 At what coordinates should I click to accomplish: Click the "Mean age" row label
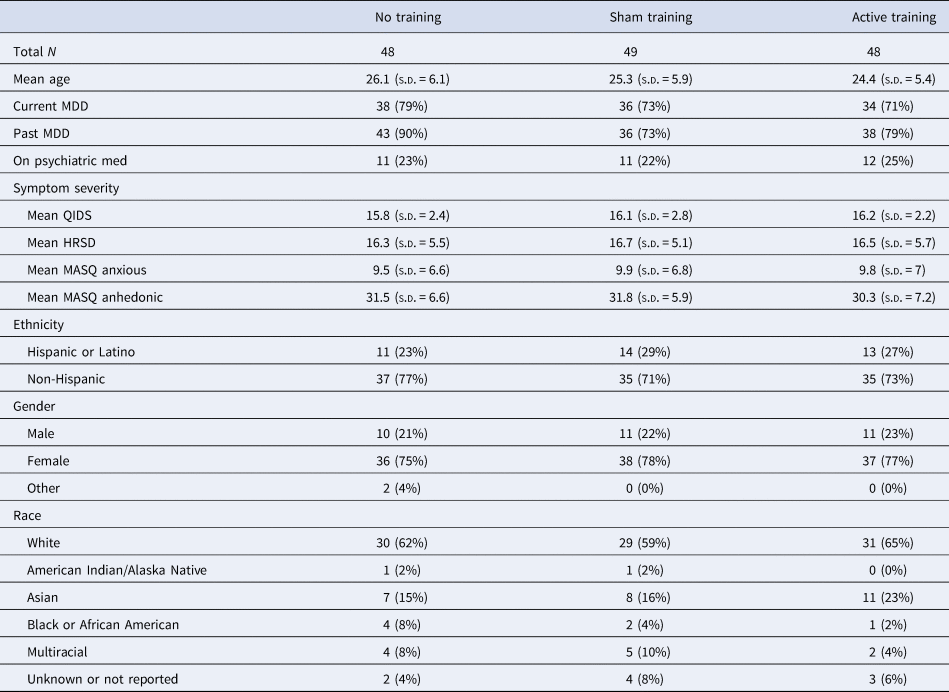point(42,78)
